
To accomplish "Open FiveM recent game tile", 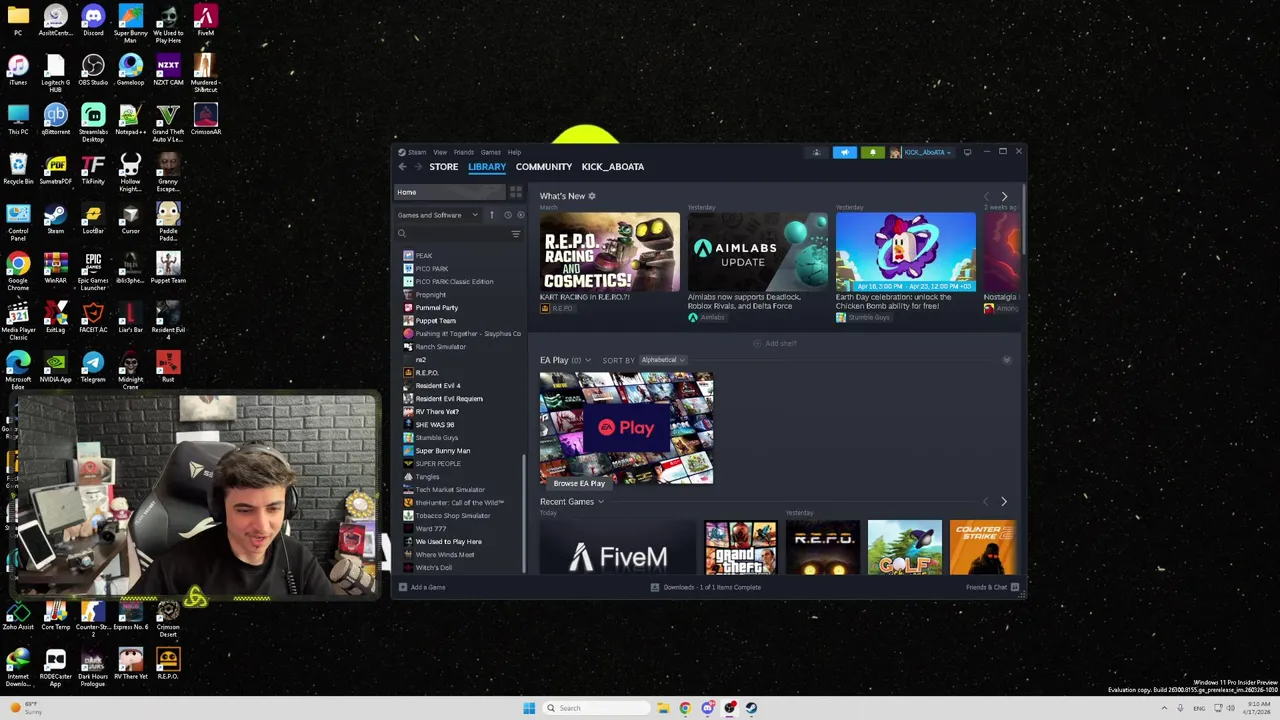I will [x=617, y=548].
